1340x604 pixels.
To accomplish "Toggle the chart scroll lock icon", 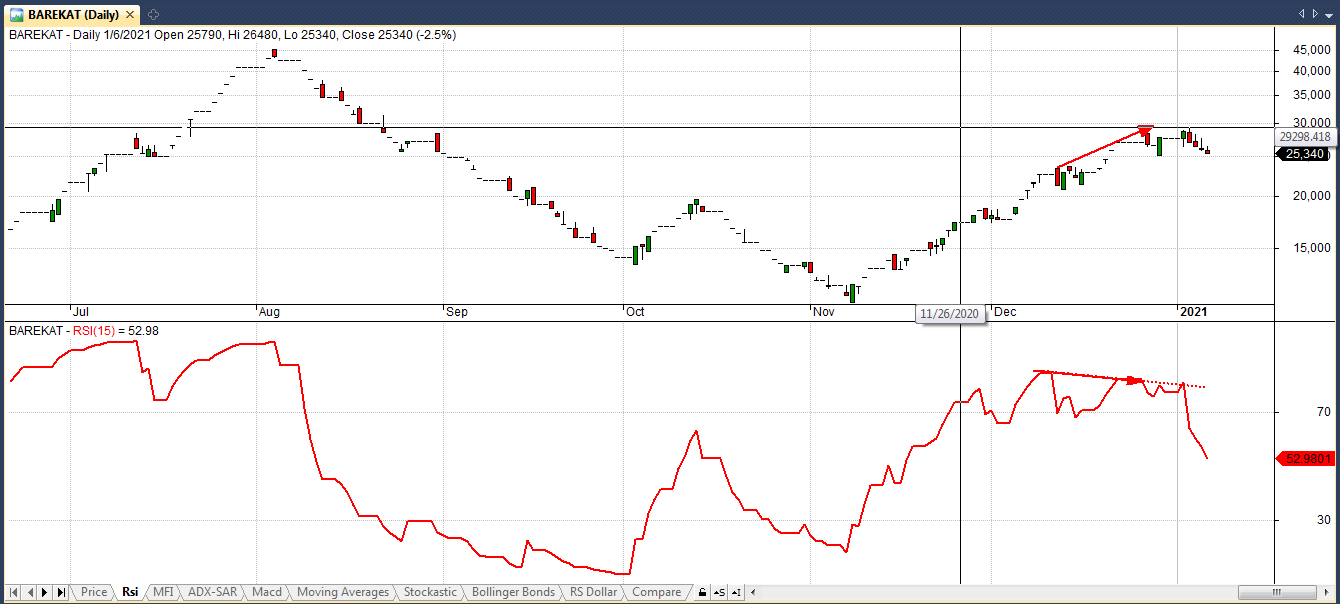I will 703,593.
